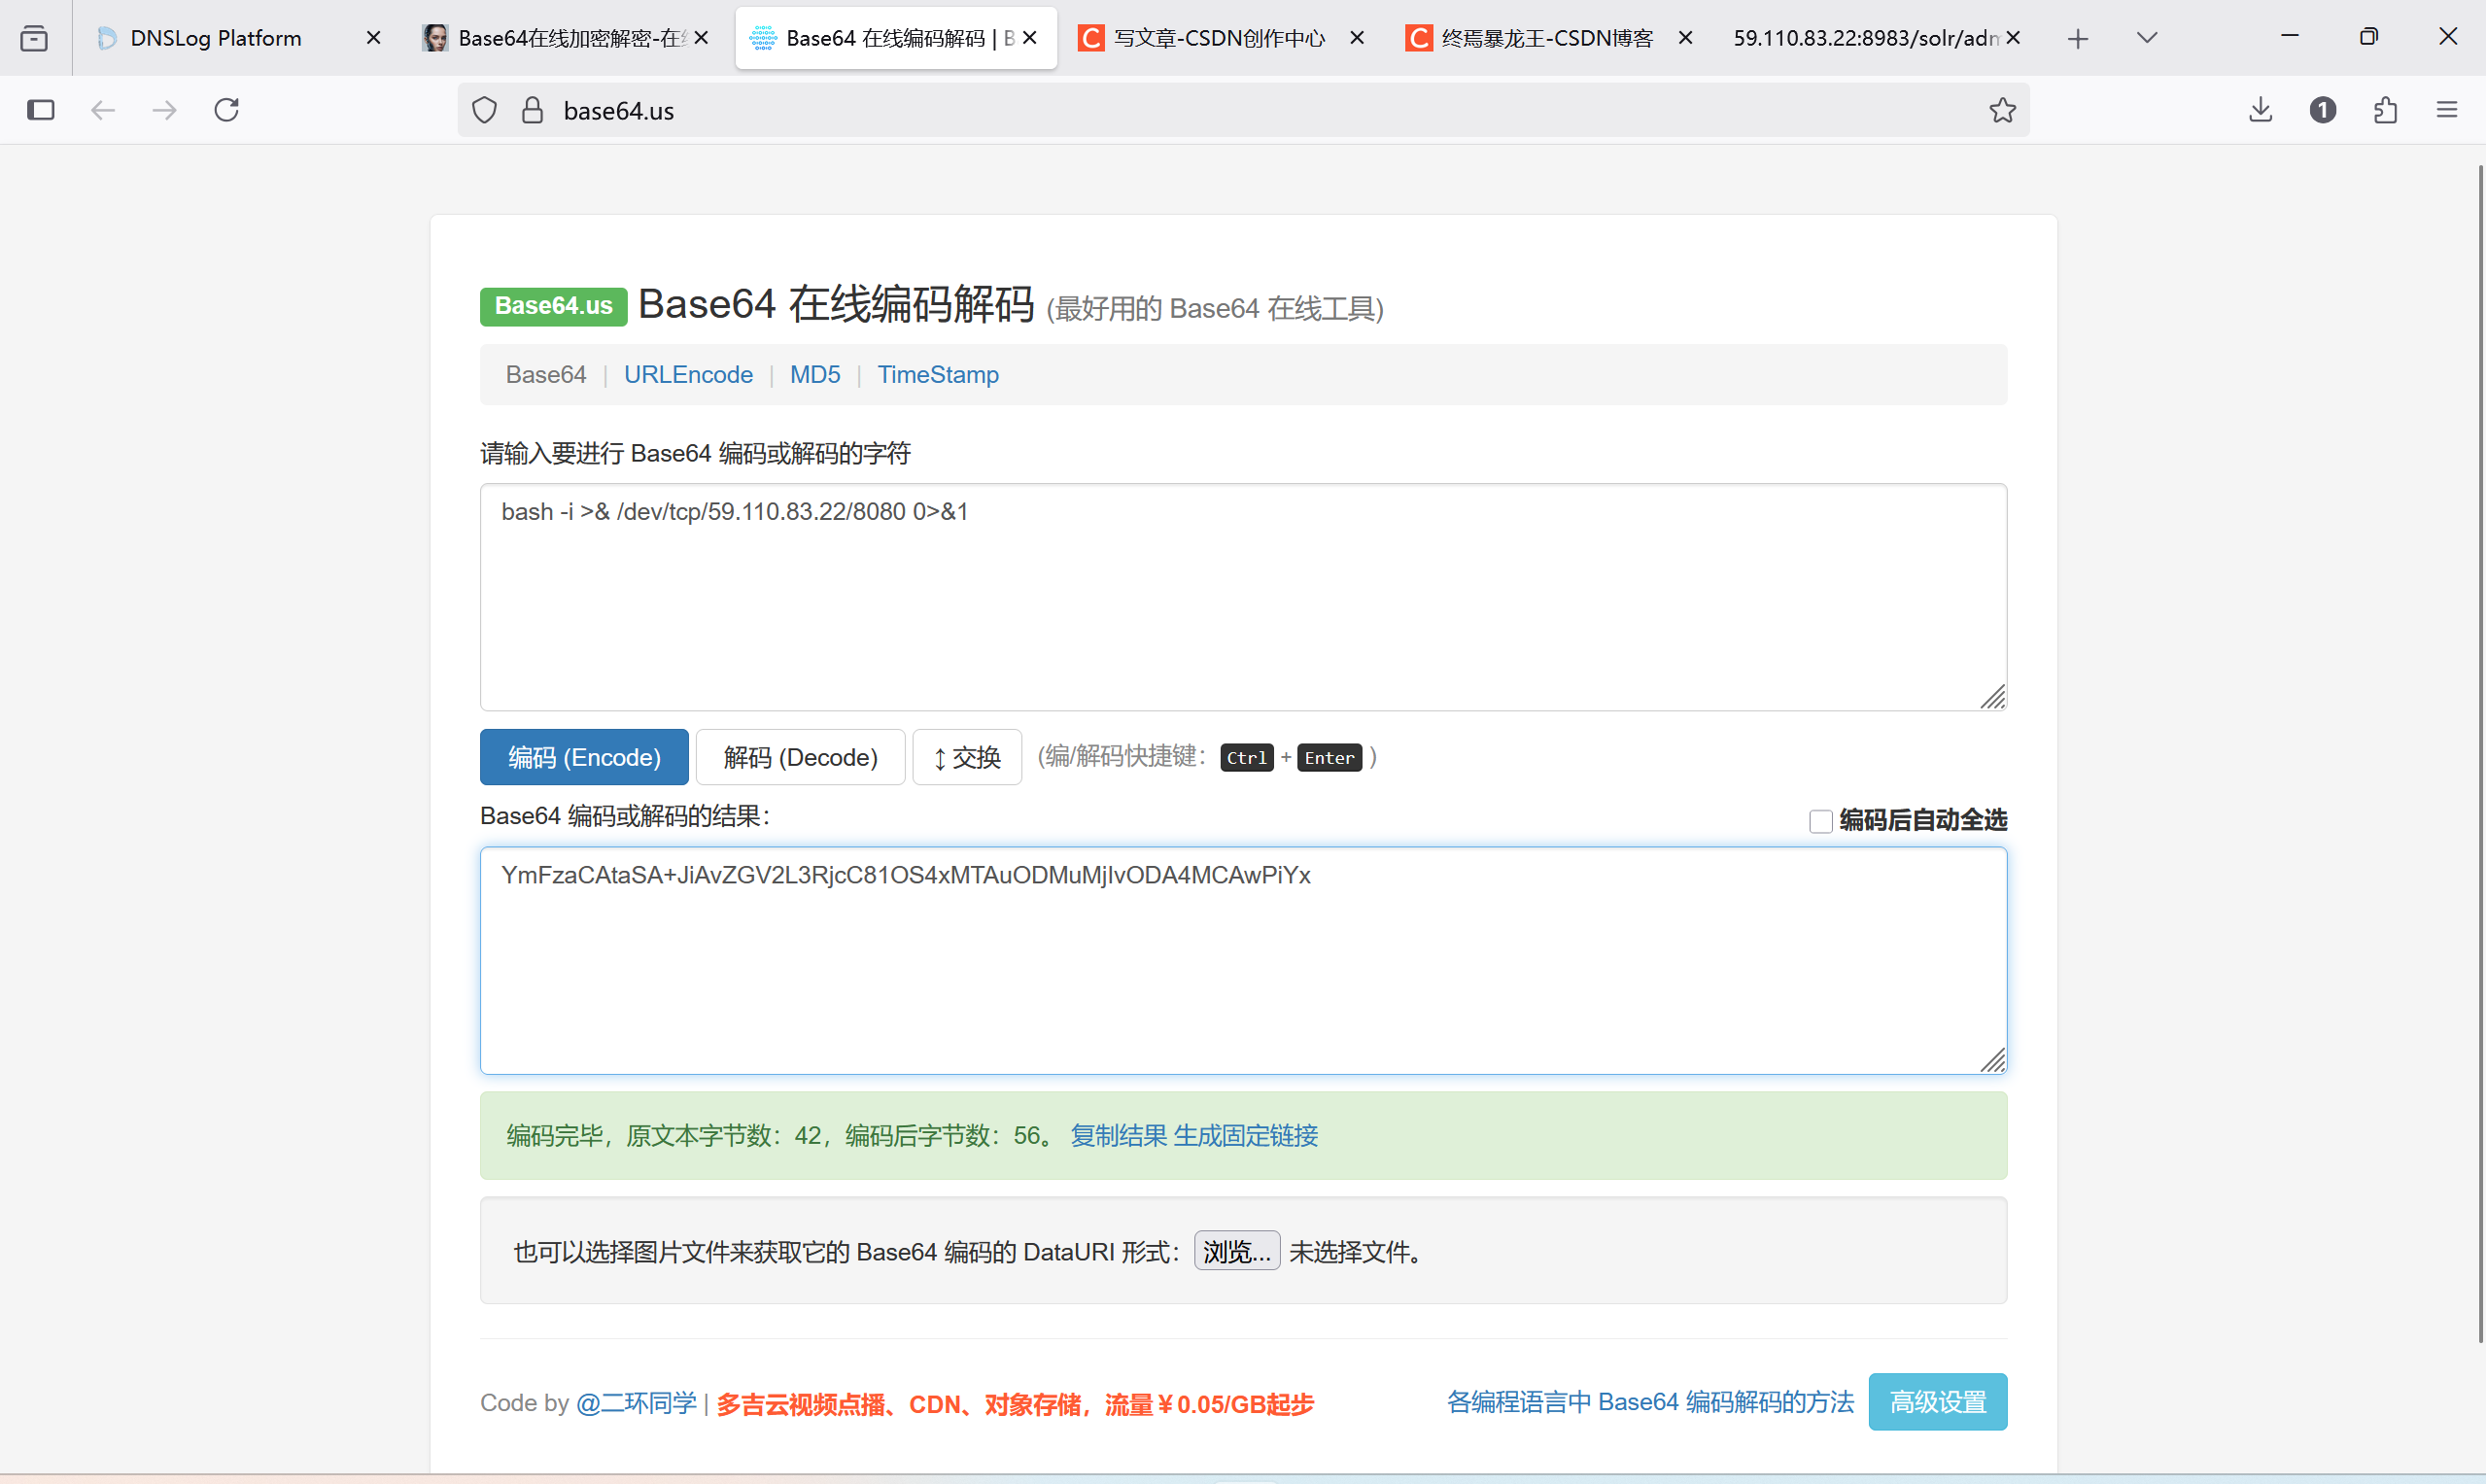Image resolution: width=2486 pixels, height=1484 pixels.
Task: Bookmark this page with the star
Action: click(x=2002, y=110)
